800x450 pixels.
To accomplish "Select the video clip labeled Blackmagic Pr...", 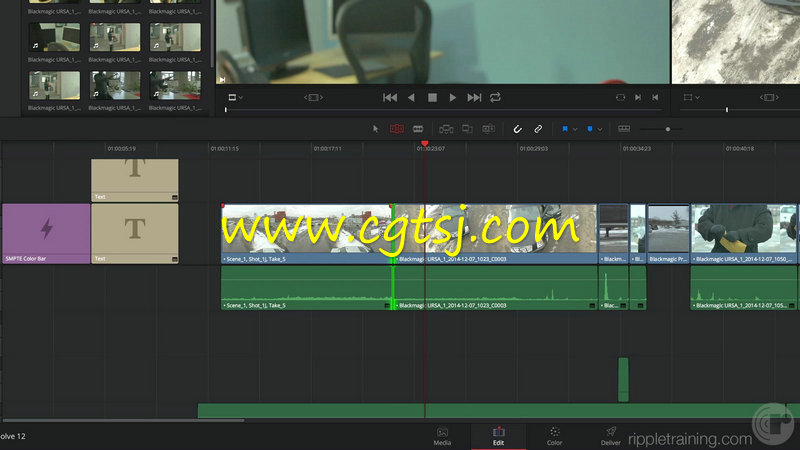I will (668, 234).
